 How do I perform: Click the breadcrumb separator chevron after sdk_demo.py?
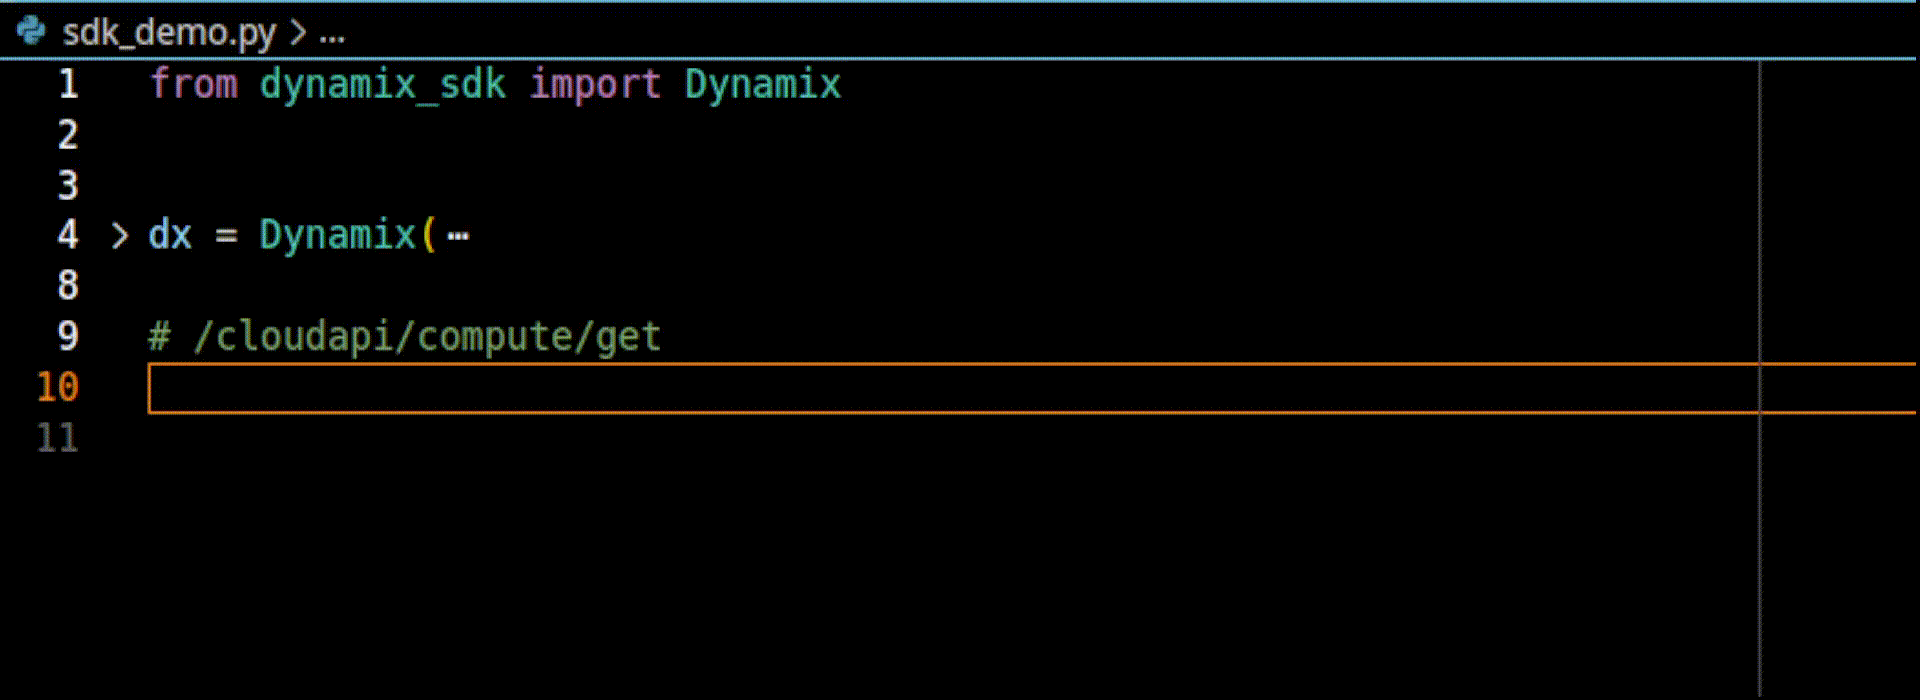click(x=298, y=33)
